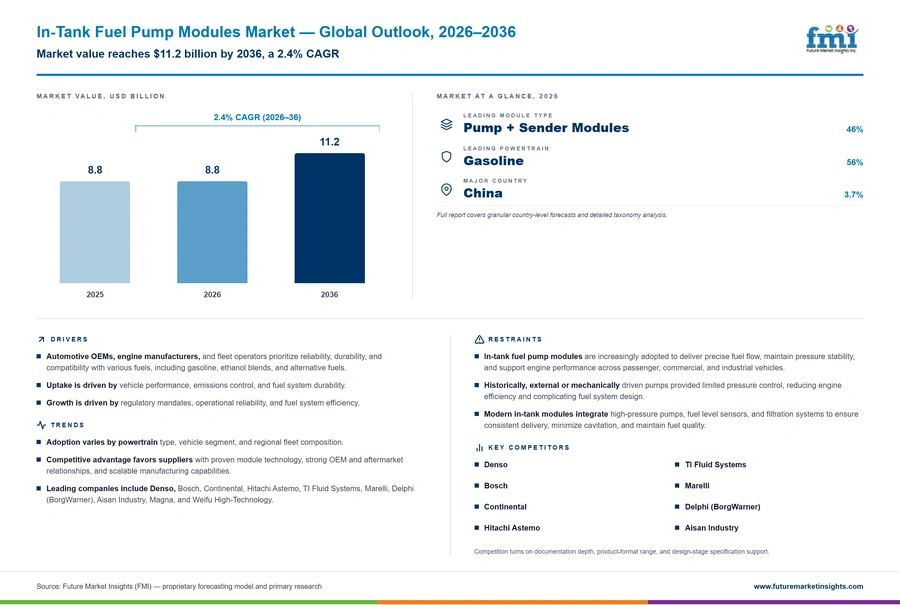
Task: Click the arrow icon next to Drivers heading
Action: [41, 339]
